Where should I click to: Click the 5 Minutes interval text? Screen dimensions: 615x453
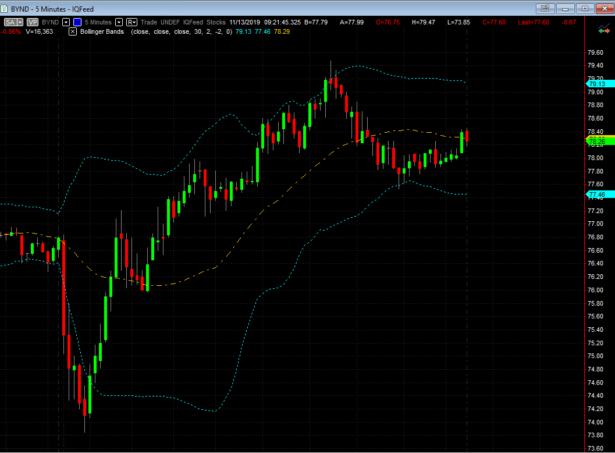[99, 20]
